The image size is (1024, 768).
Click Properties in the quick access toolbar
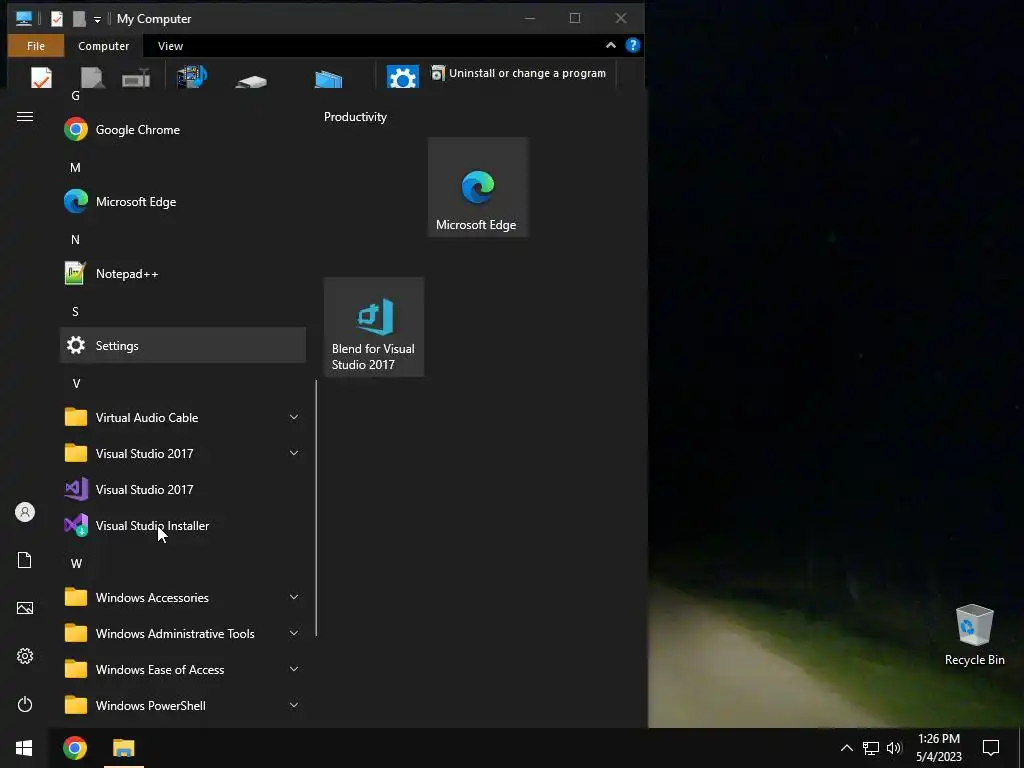[57, 19]
